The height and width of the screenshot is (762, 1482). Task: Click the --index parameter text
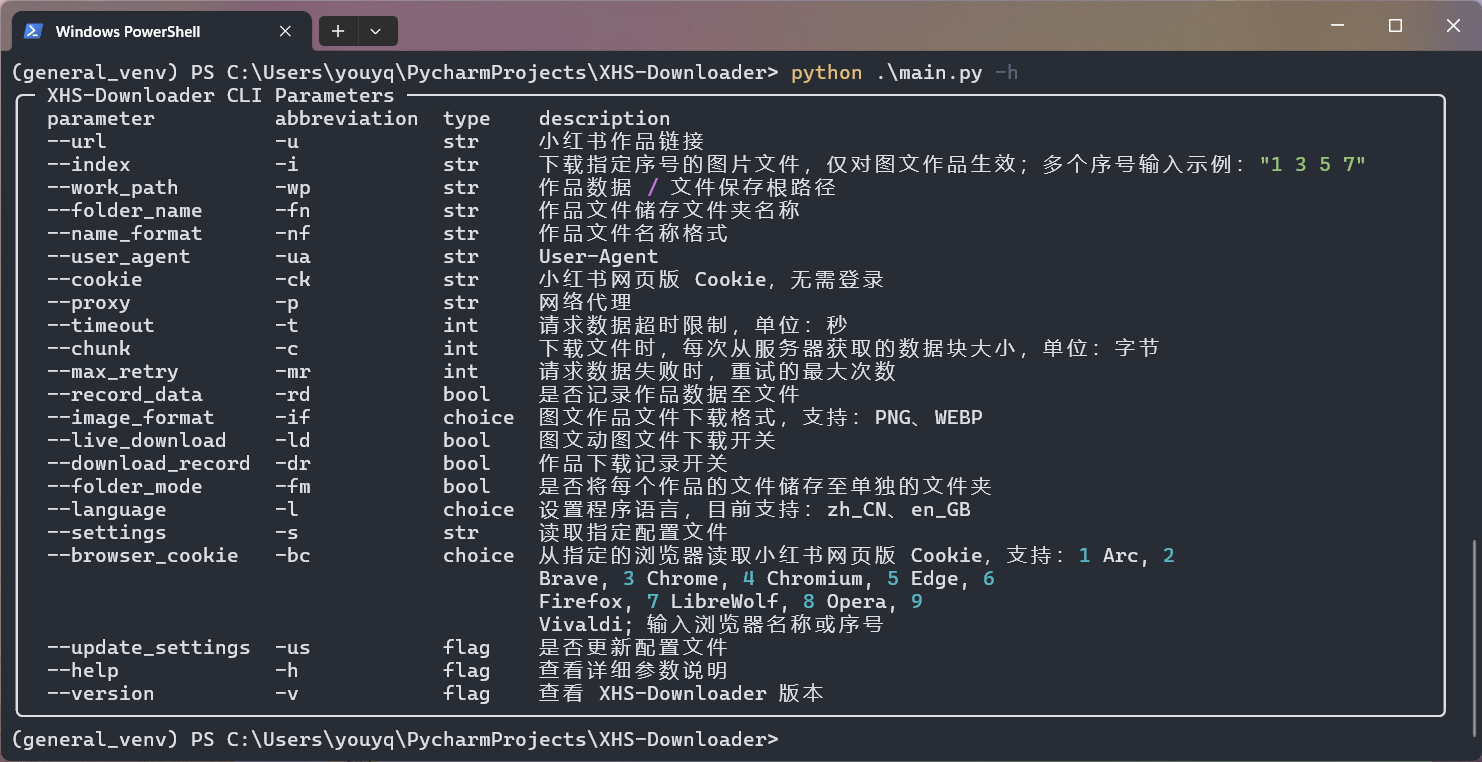coord(89,164)
